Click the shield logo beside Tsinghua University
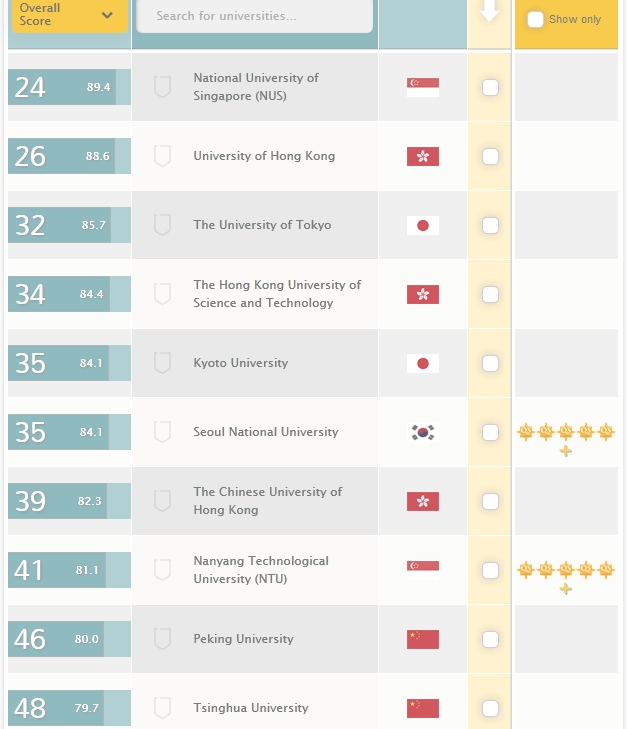 point(162,708)
